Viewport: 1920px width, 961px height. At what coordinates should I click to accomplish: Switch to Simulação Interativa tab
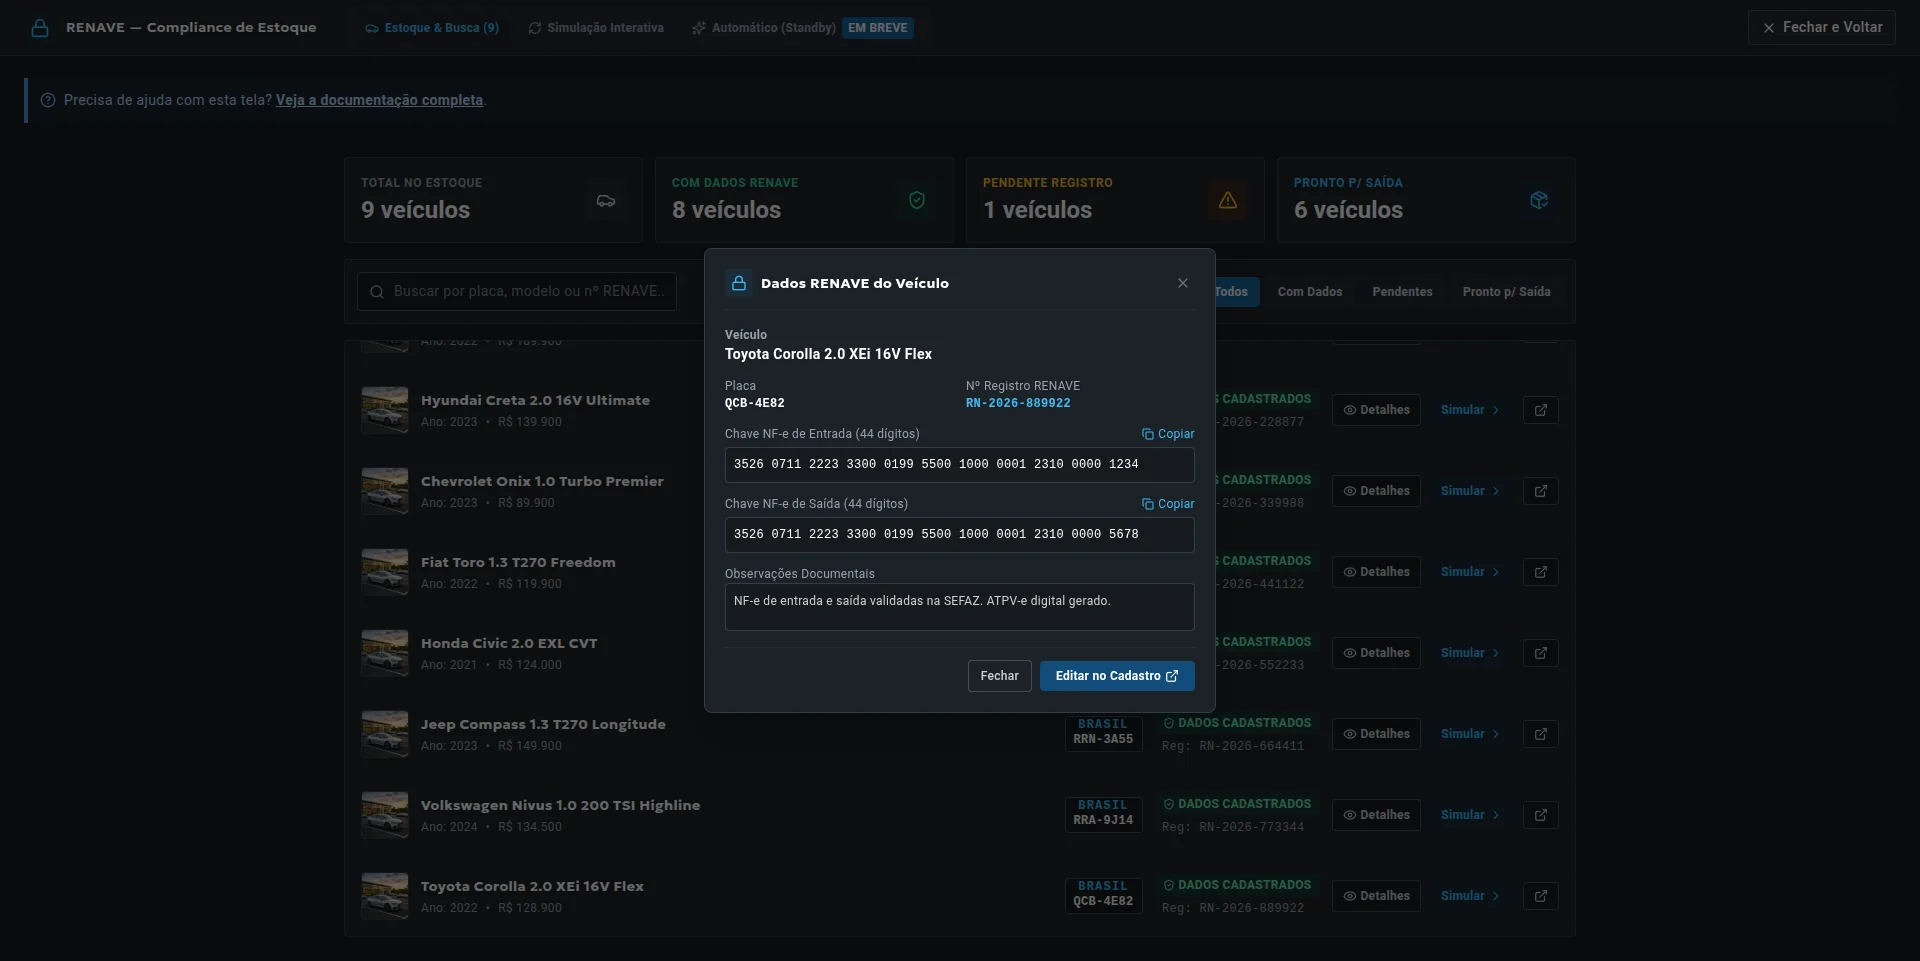click(596, 28)
